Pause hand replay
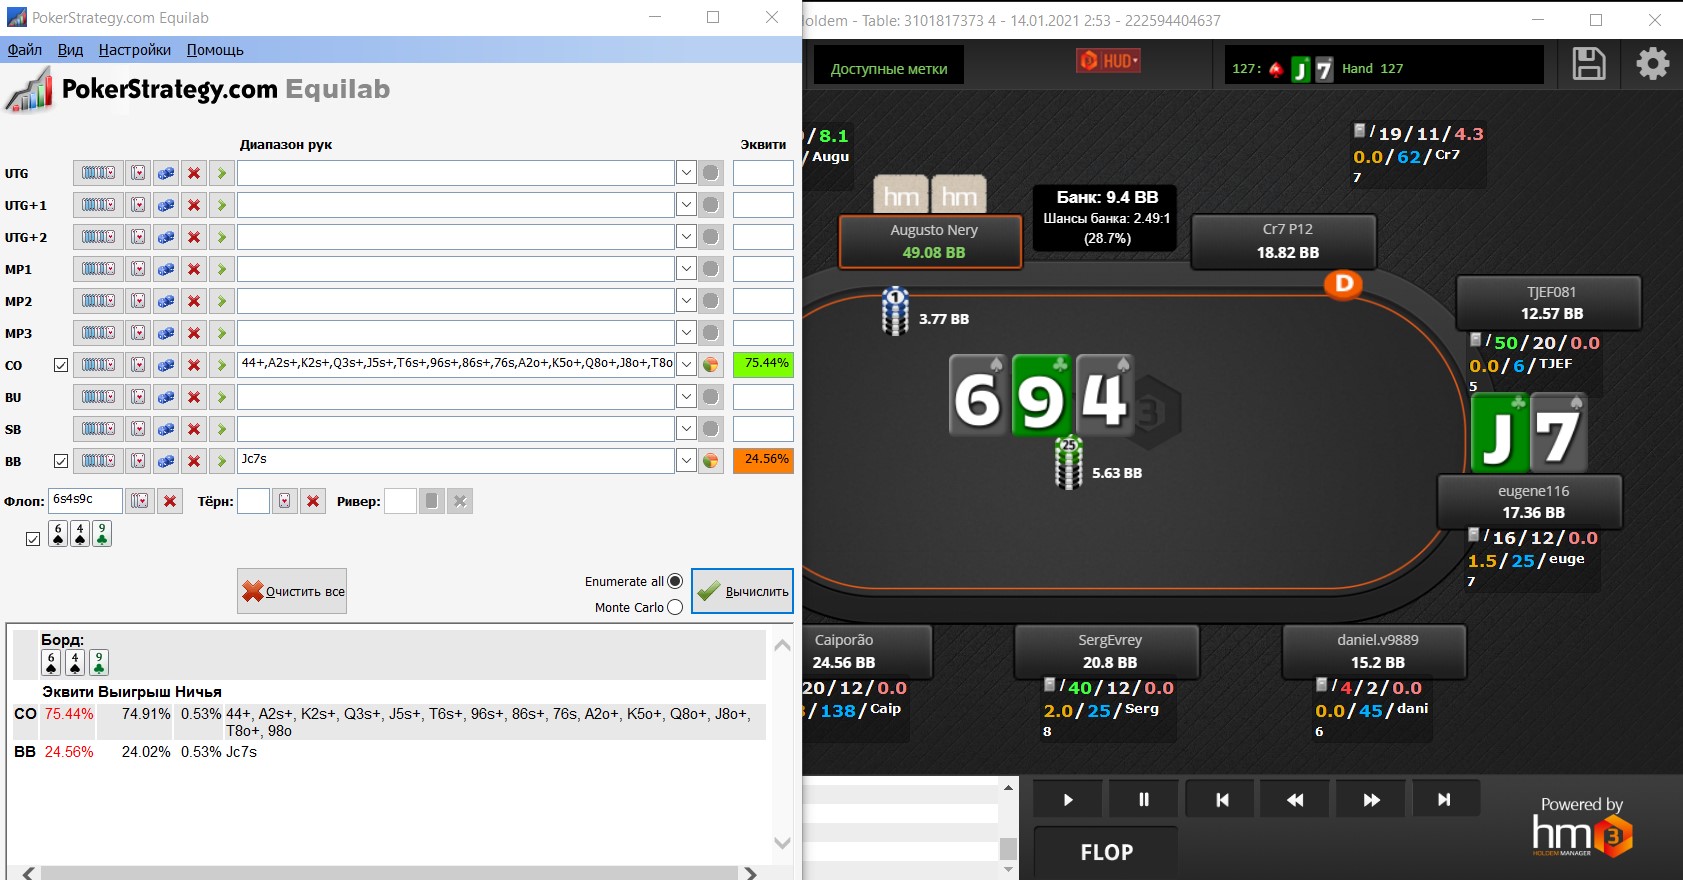Viewport: 1683px width, 880px height. point(1144,799)
